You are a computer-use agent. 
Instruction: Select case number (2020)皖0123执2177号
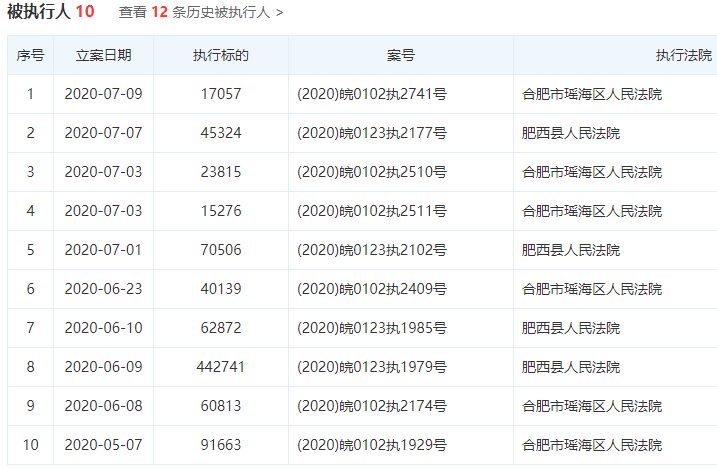[372, 133]
